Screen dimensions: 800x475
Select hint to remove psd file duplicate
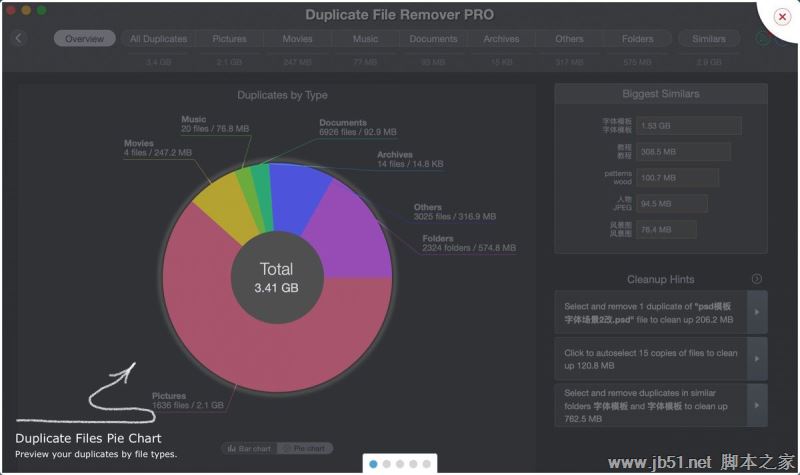(x=651, y=312)
